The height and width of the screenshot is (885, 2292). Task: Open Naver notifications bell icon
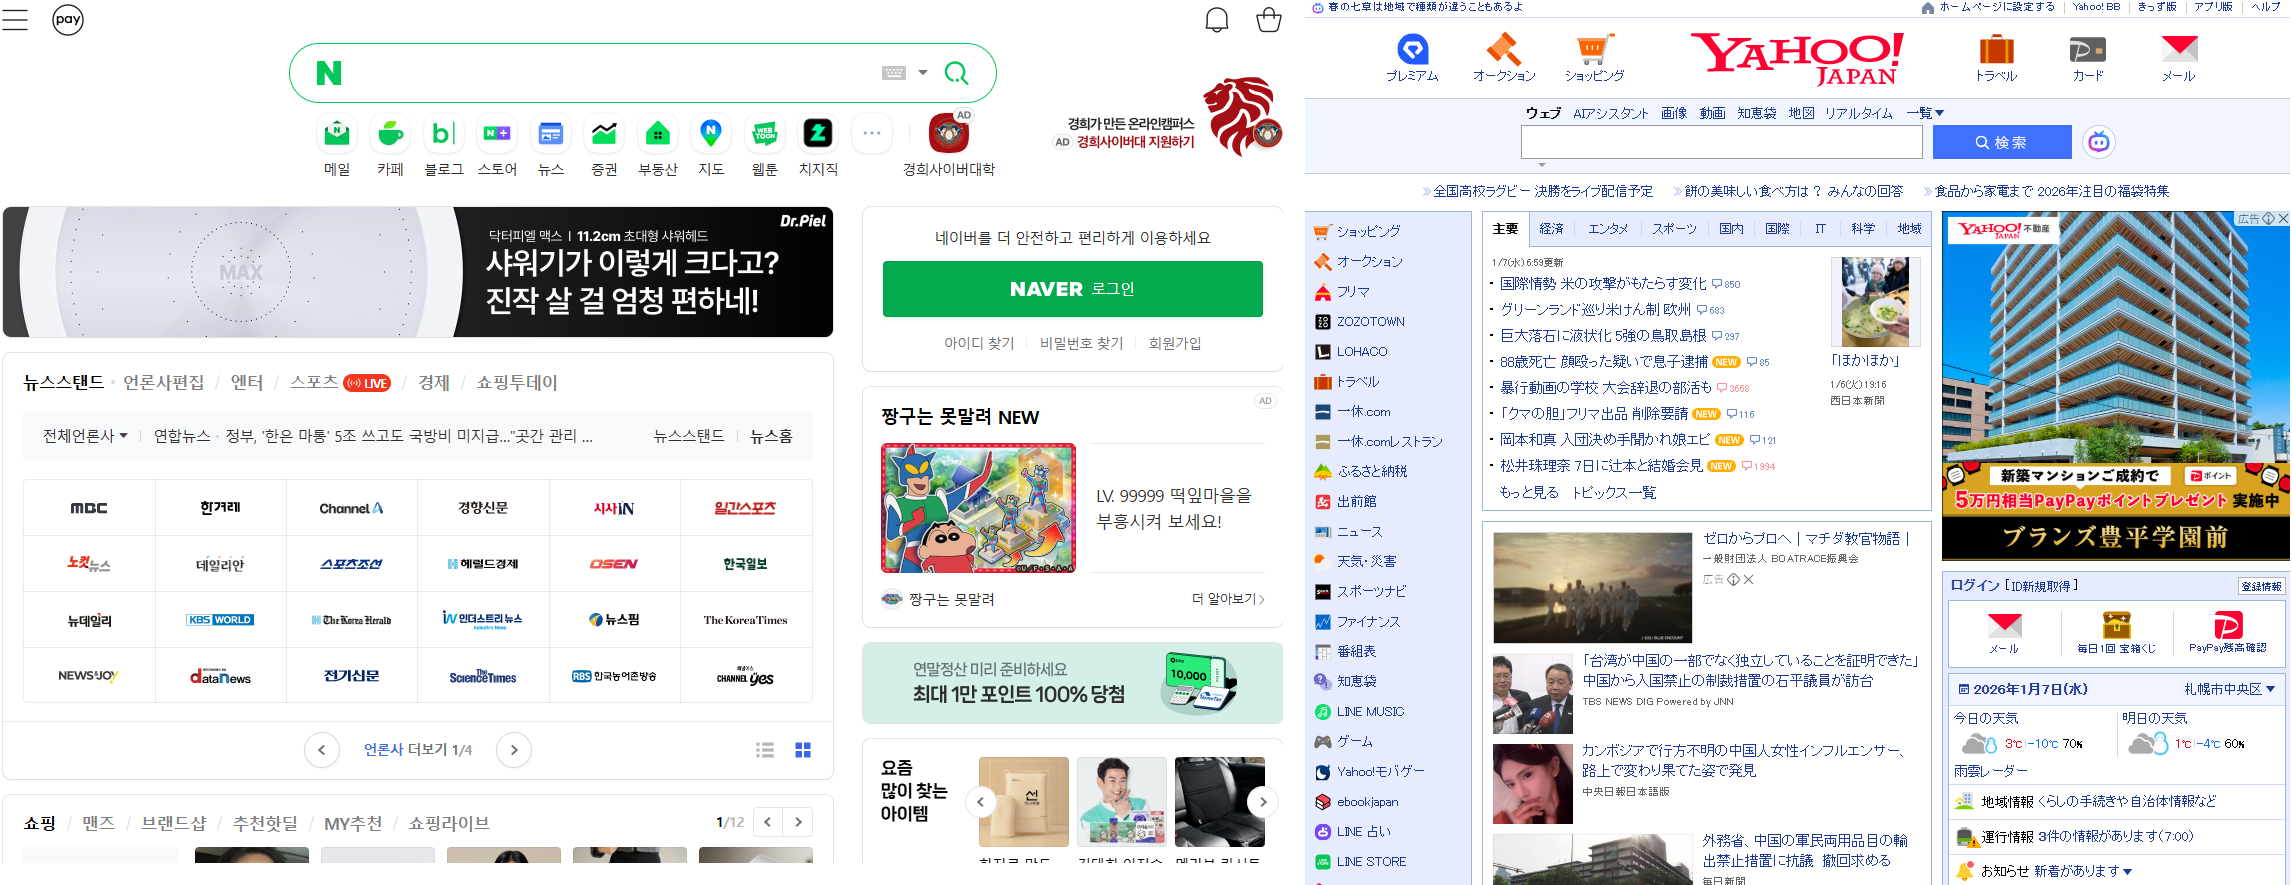click(1216, 20)
